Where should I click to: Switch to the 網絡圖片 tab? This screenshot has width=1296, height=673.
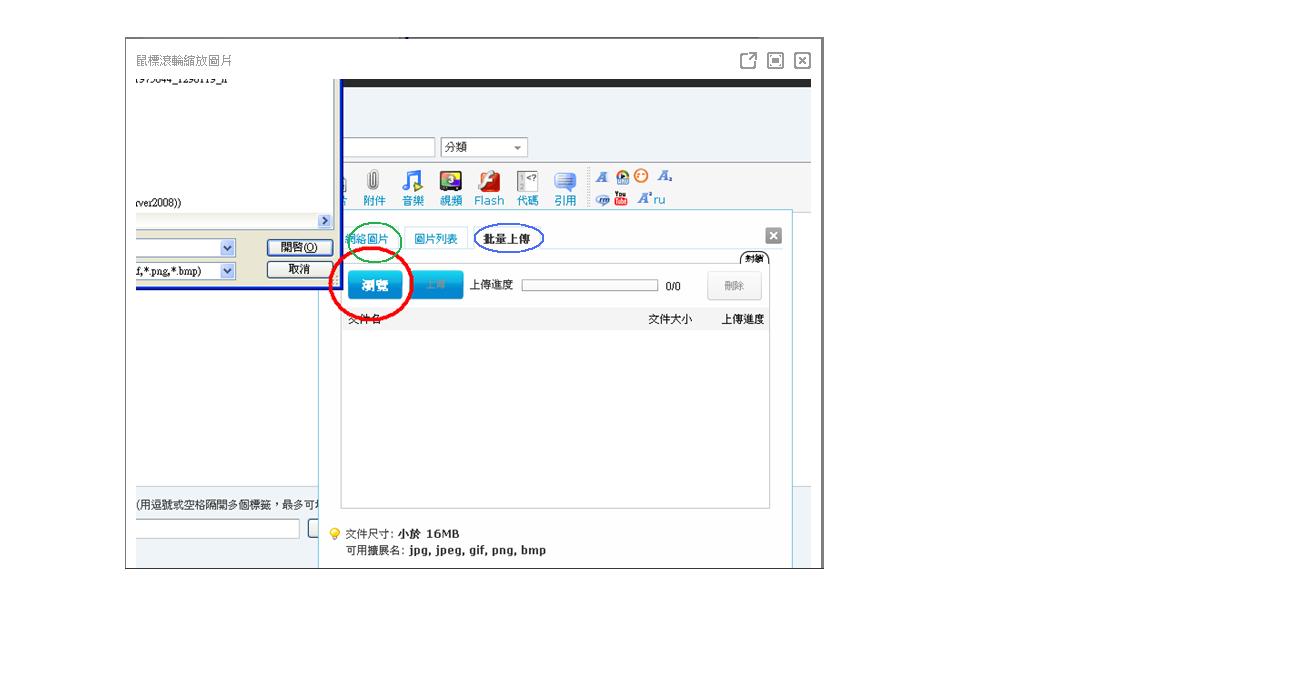367,239
